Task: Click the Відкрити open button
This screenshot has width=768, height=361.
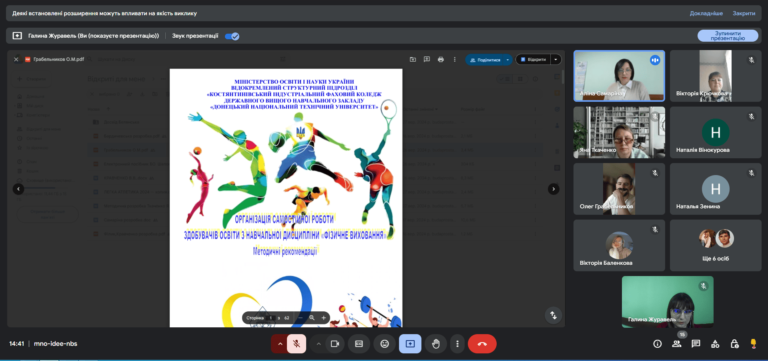Action: tap(533, 60)
